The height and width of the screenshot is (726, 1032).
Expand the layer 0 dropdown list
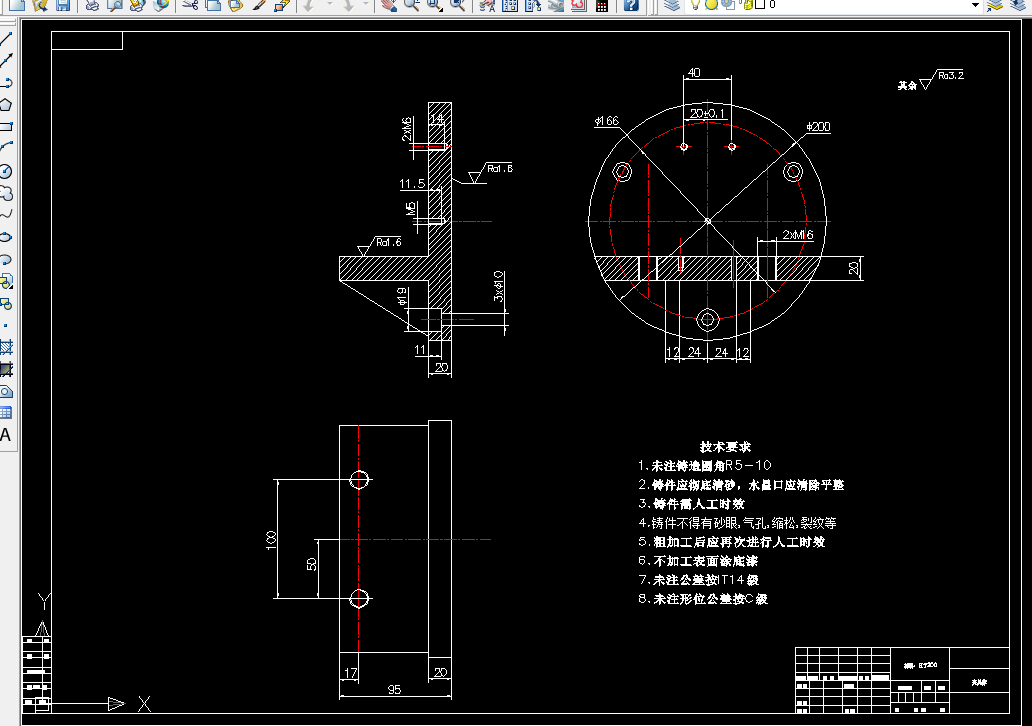[975, 5]
